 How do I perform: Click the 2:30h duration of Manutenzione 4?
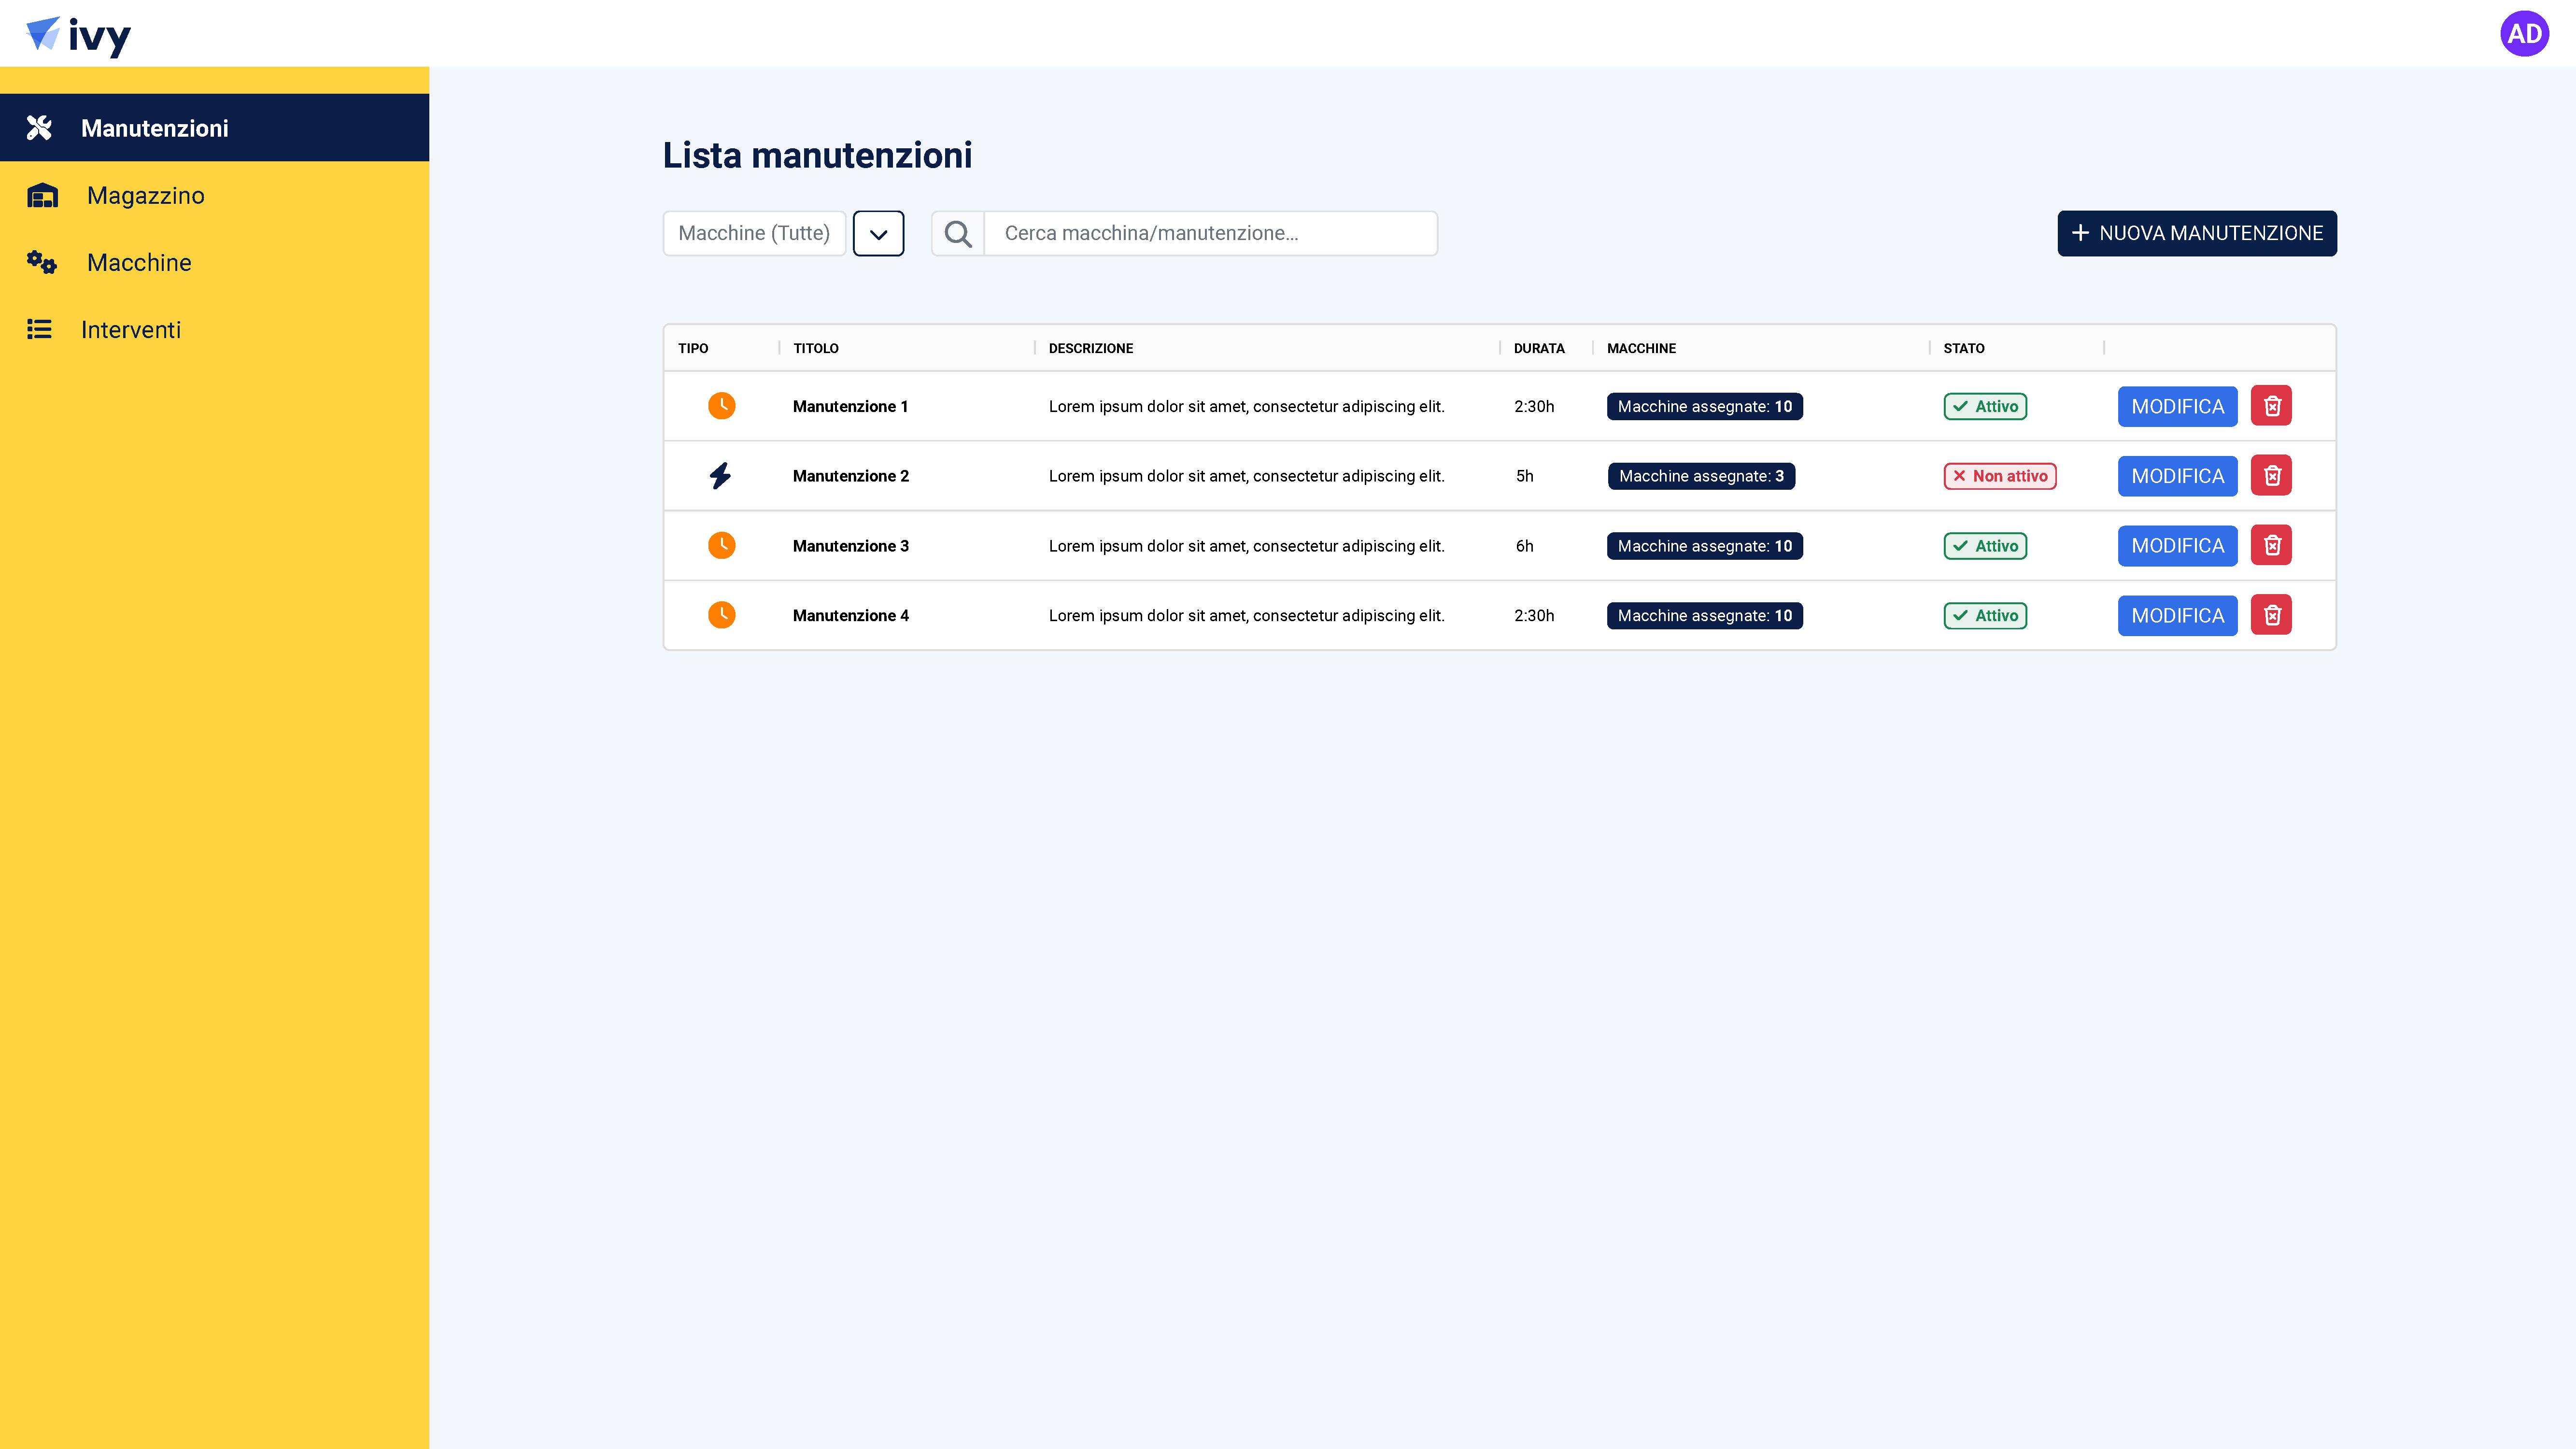coord(1534,616)
